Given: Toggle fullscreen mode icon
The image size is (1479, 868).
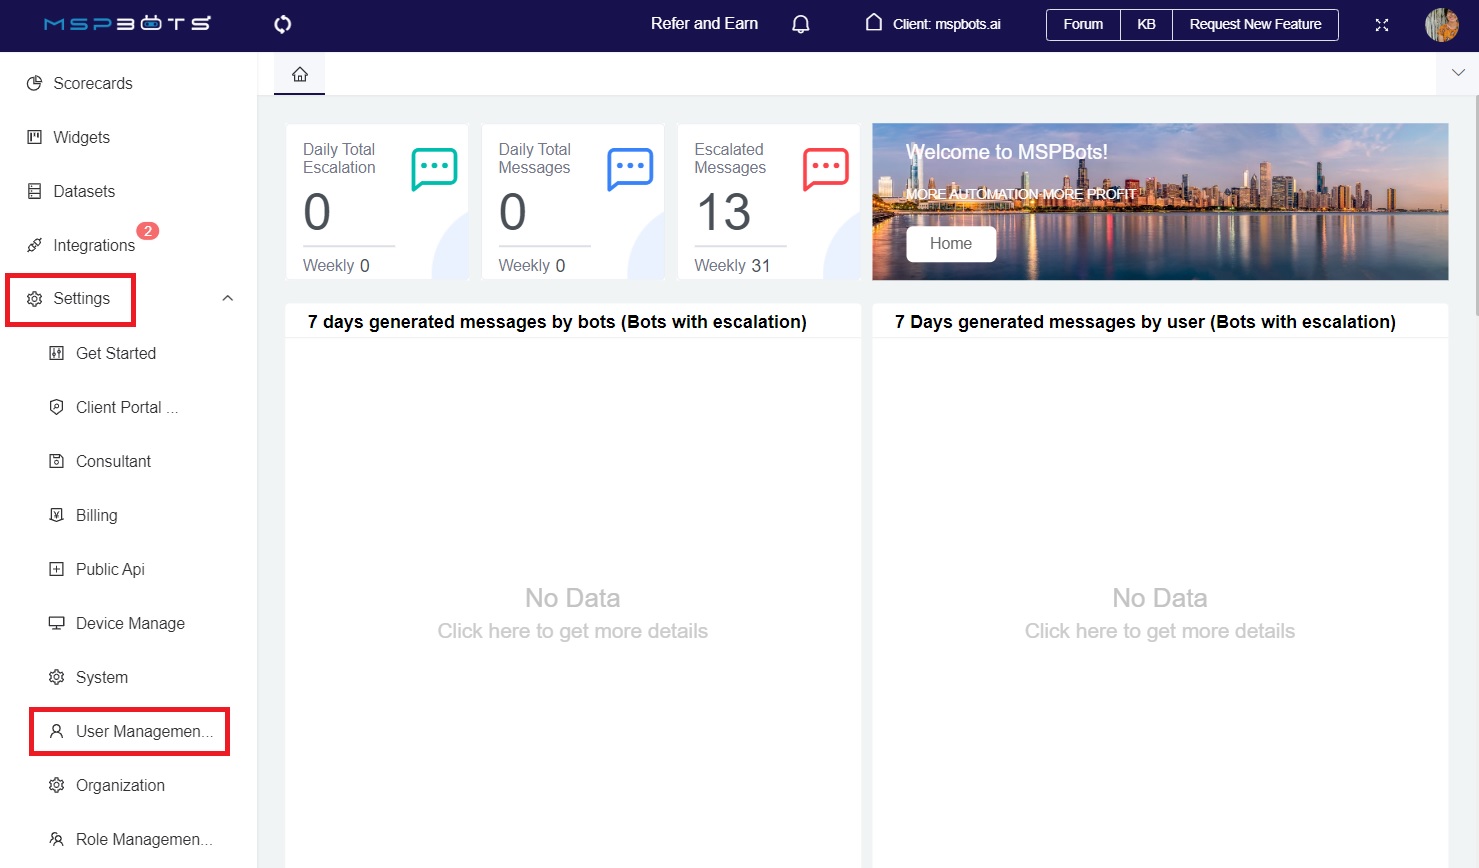Looking at the screenshot, I should point(1381,25).
